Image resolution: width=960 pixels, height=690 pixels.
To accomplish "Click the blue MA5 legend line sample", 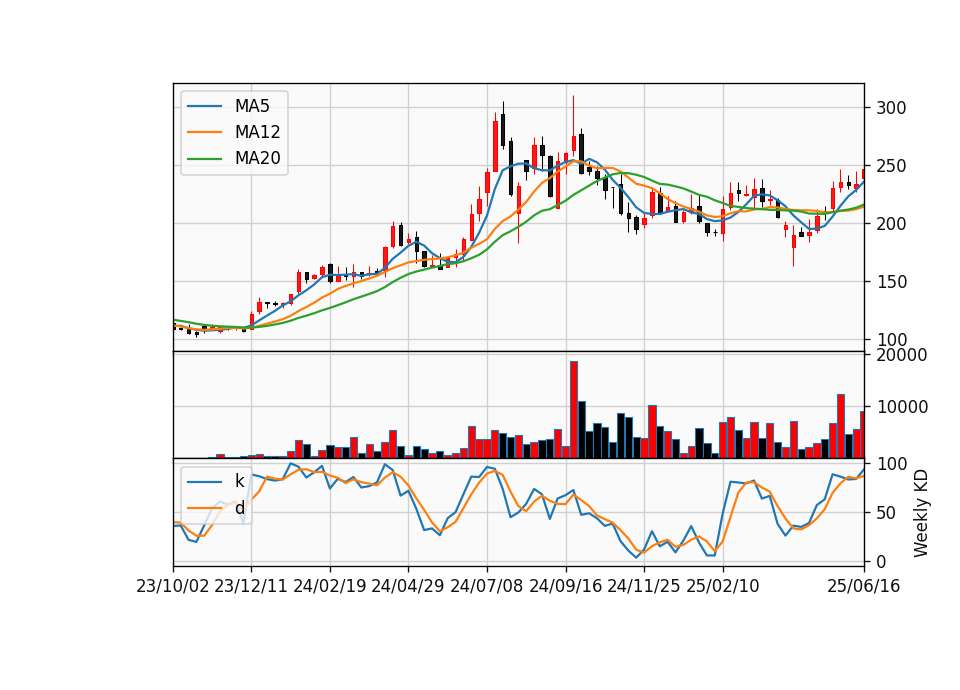I will pos(204,107).
